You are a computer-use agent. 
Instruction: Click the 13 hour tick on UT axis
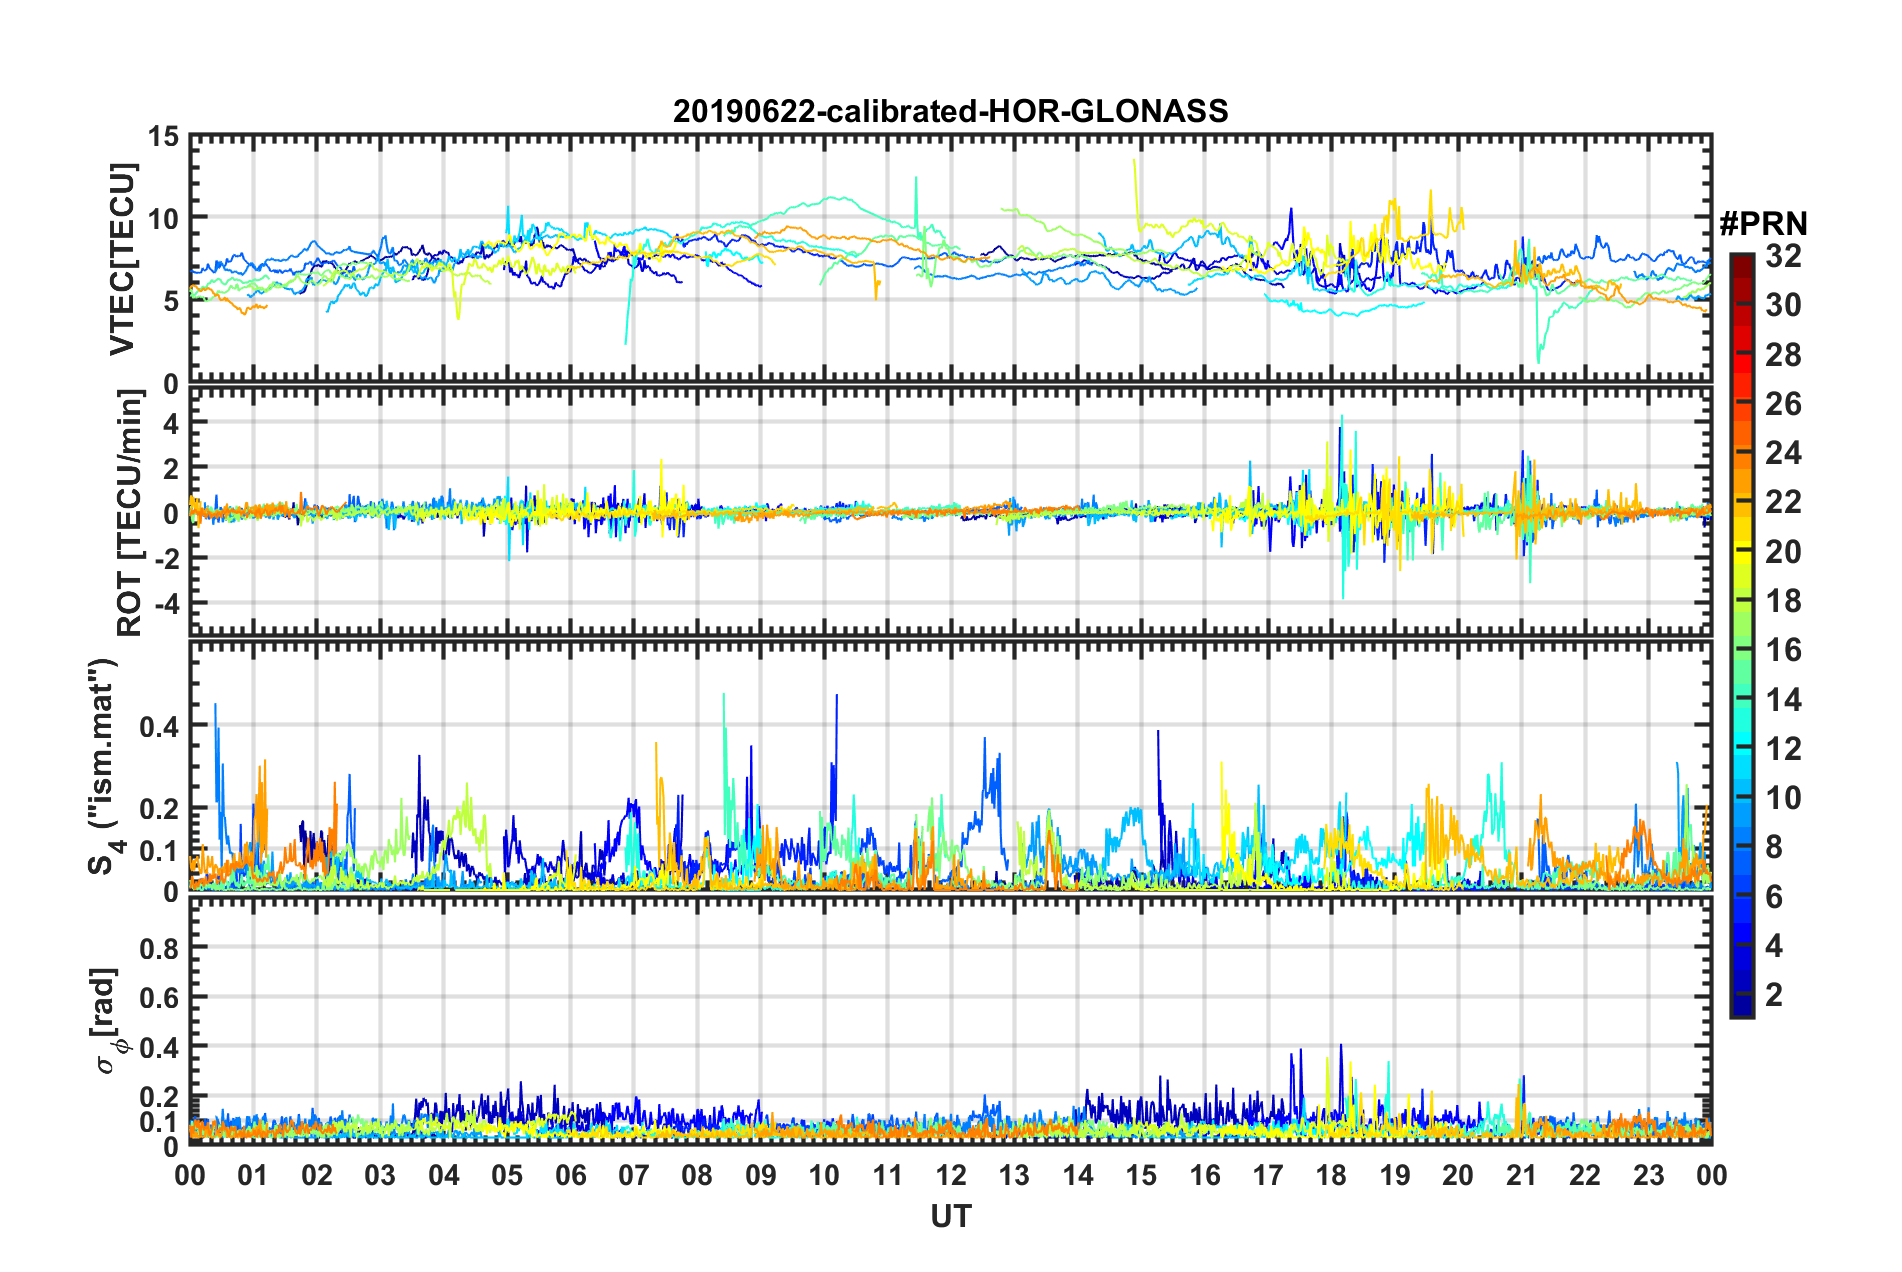coord(1014,1175)
